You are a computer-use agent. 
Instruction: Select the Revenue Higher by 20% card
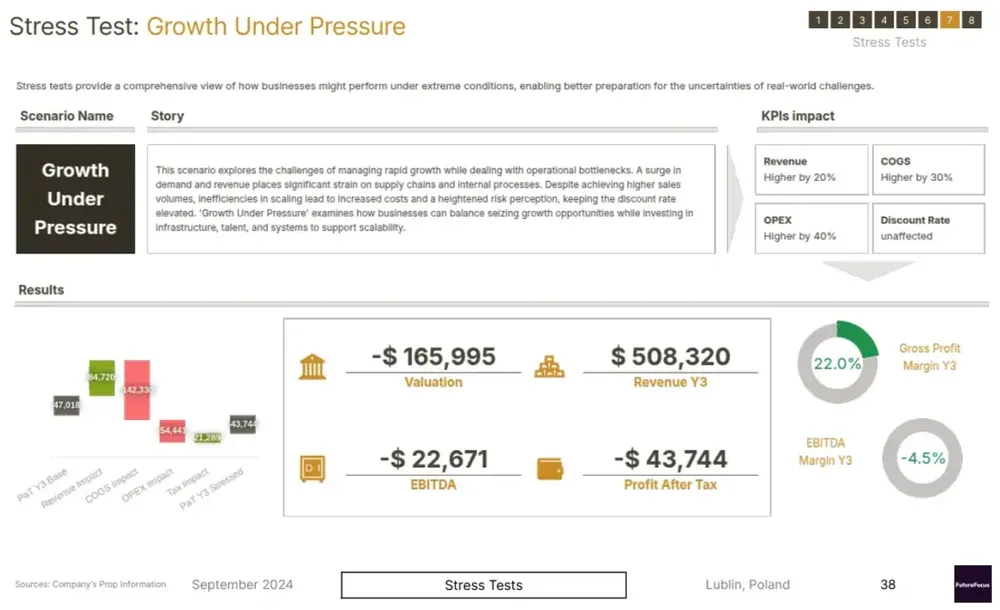click(811, 169)
